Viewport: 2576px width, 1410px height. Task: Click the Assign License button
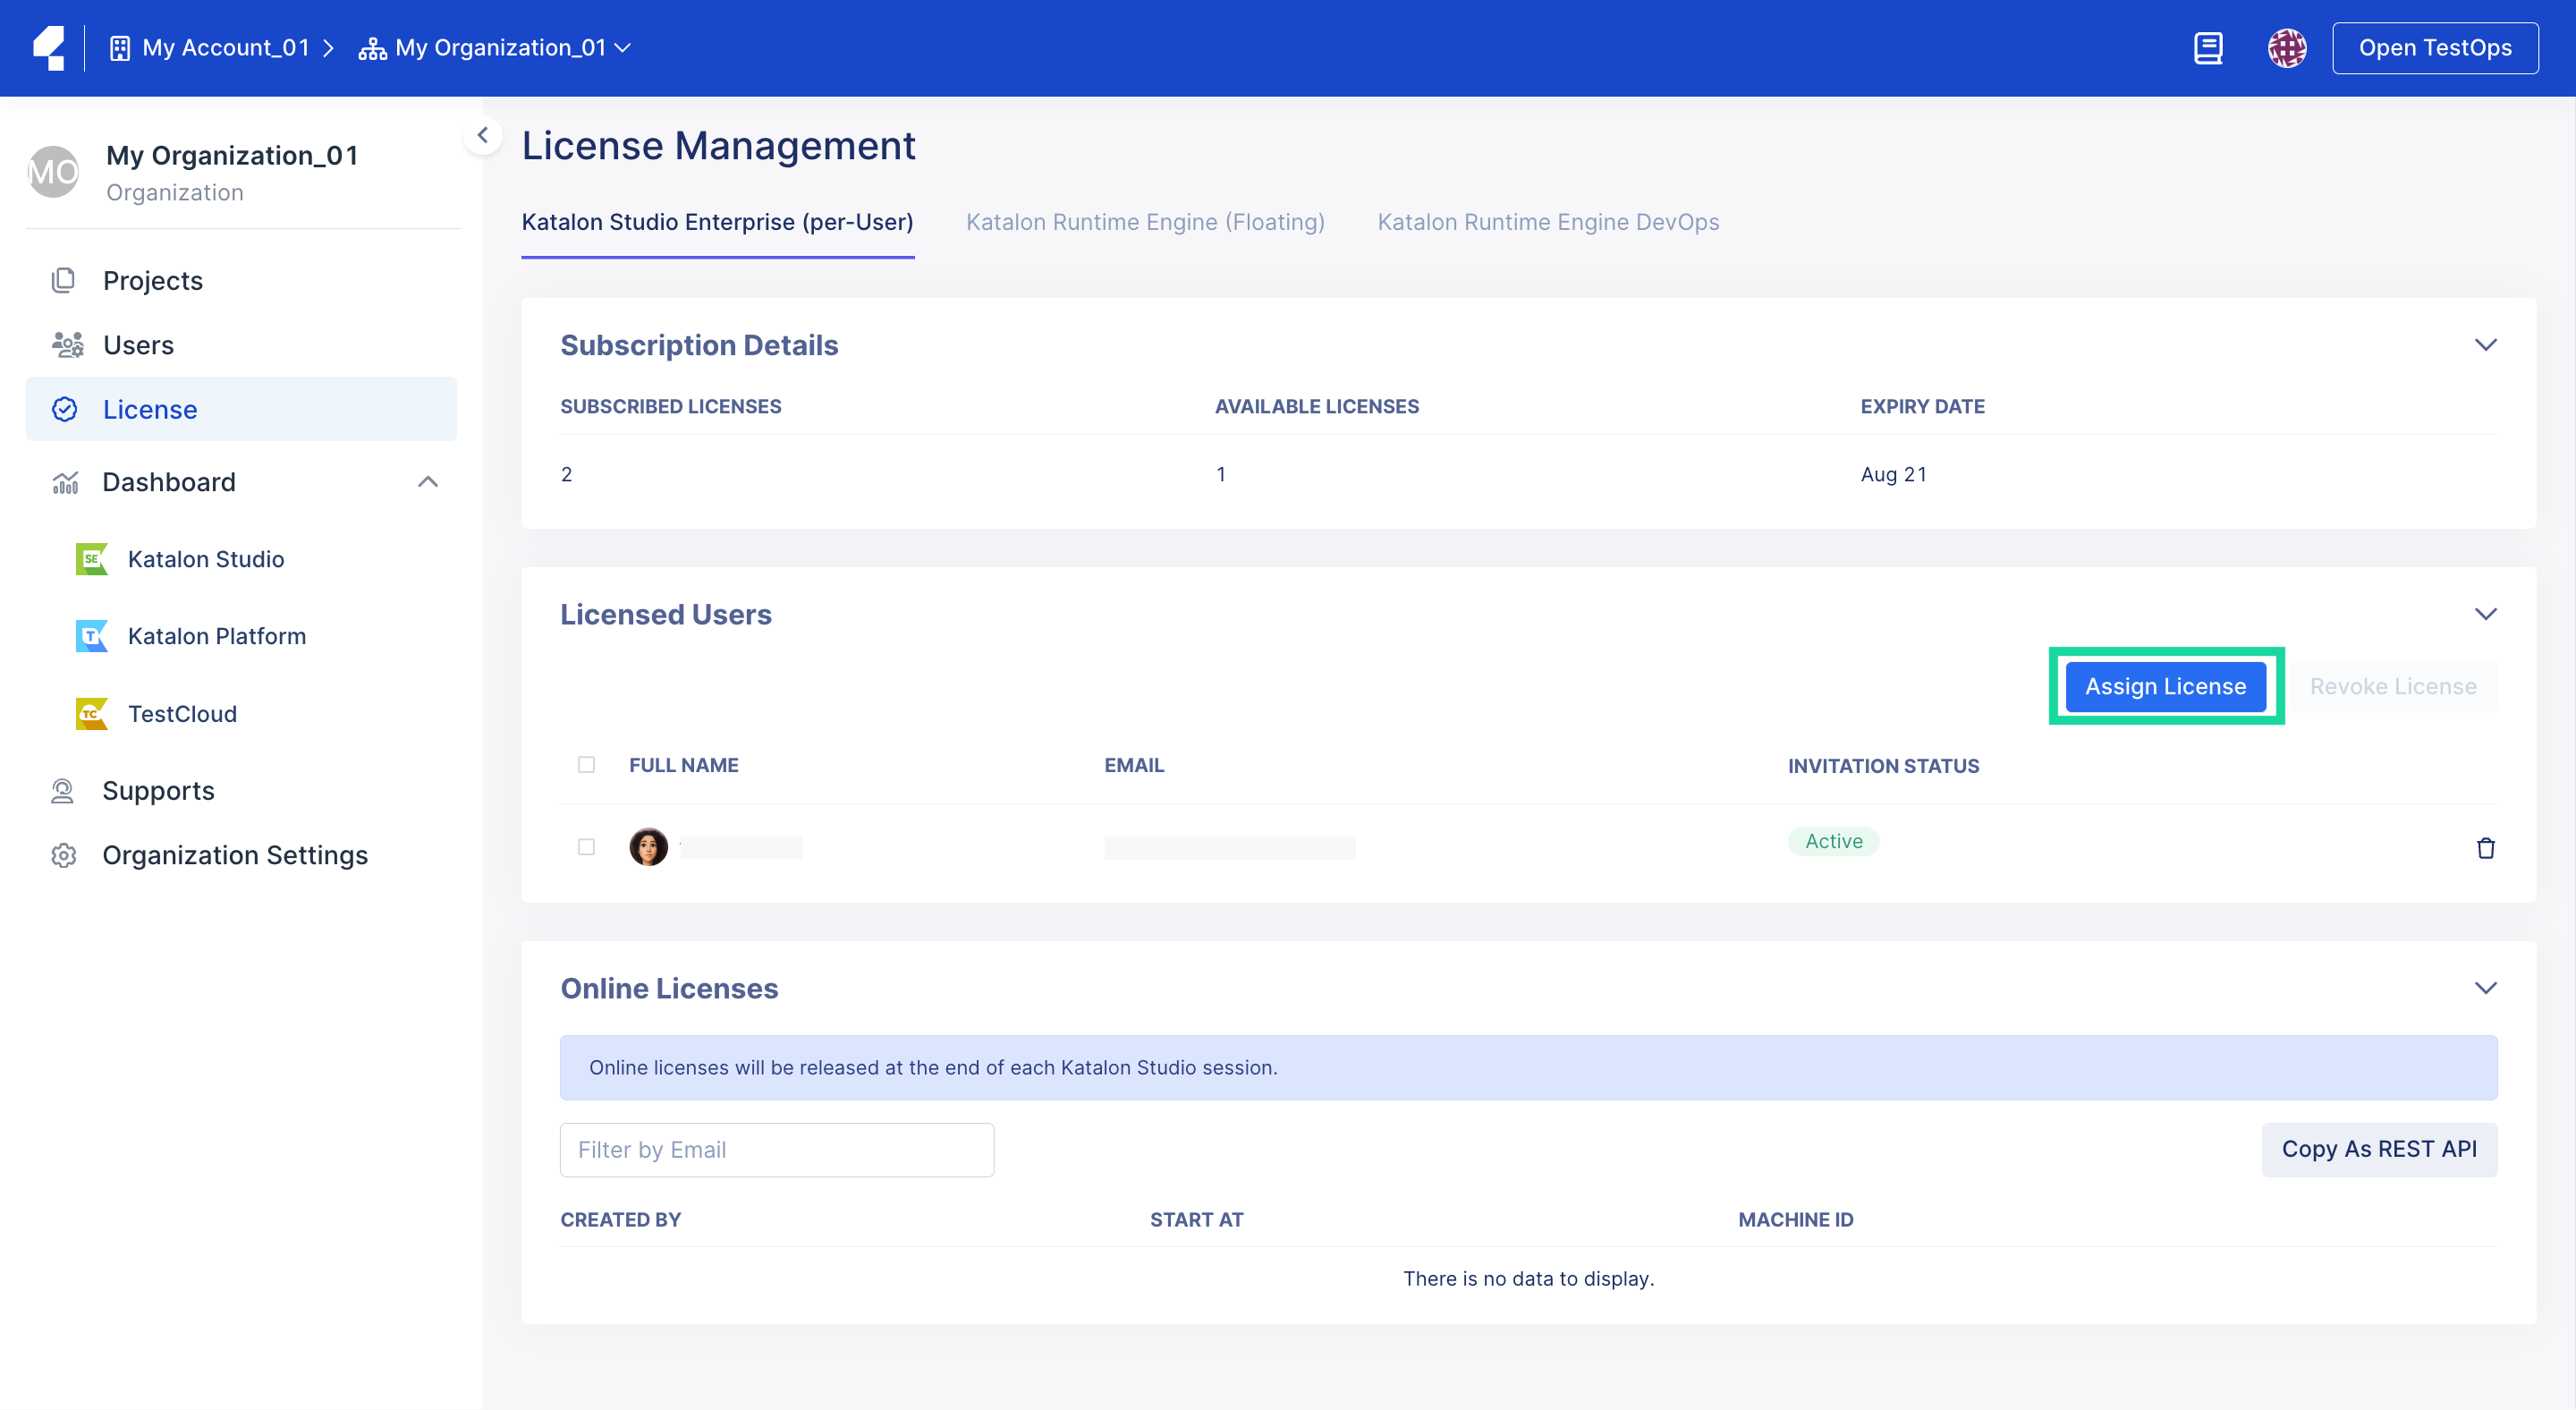tap(2166, 686)
